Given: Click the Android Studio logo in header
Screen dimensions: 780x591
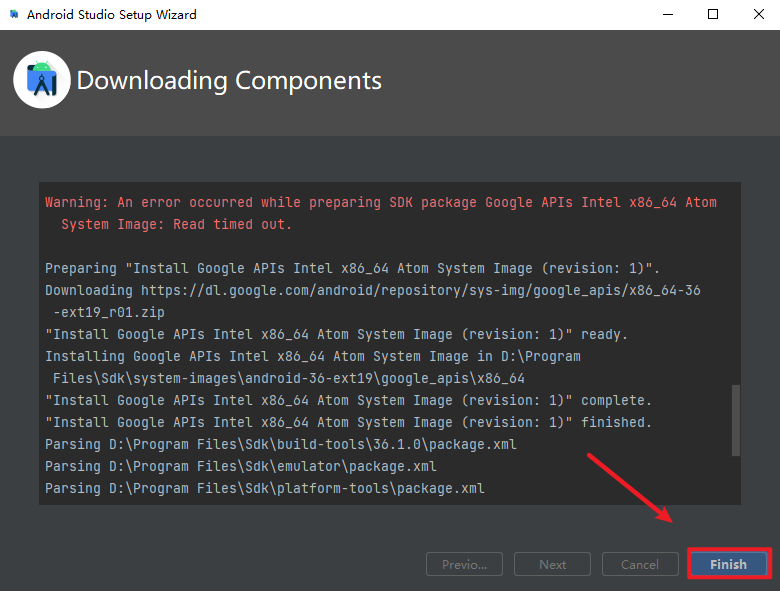Looking at the screenshot, I should pos(42,81).
